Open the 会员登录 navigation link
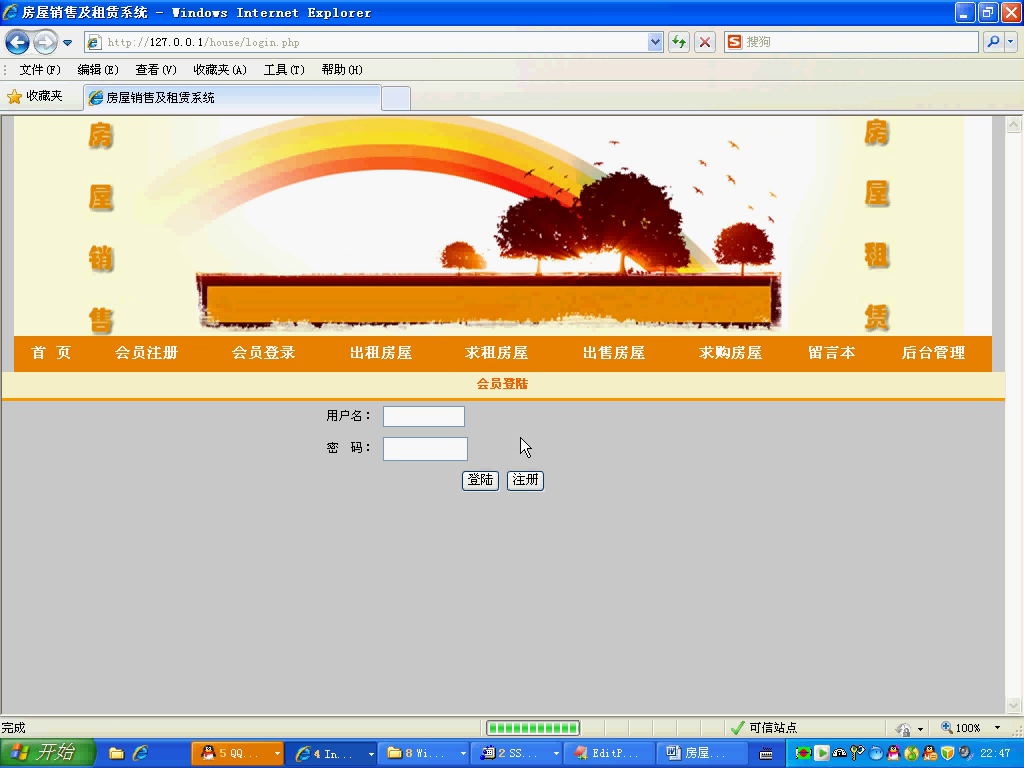 click(264, 353)
